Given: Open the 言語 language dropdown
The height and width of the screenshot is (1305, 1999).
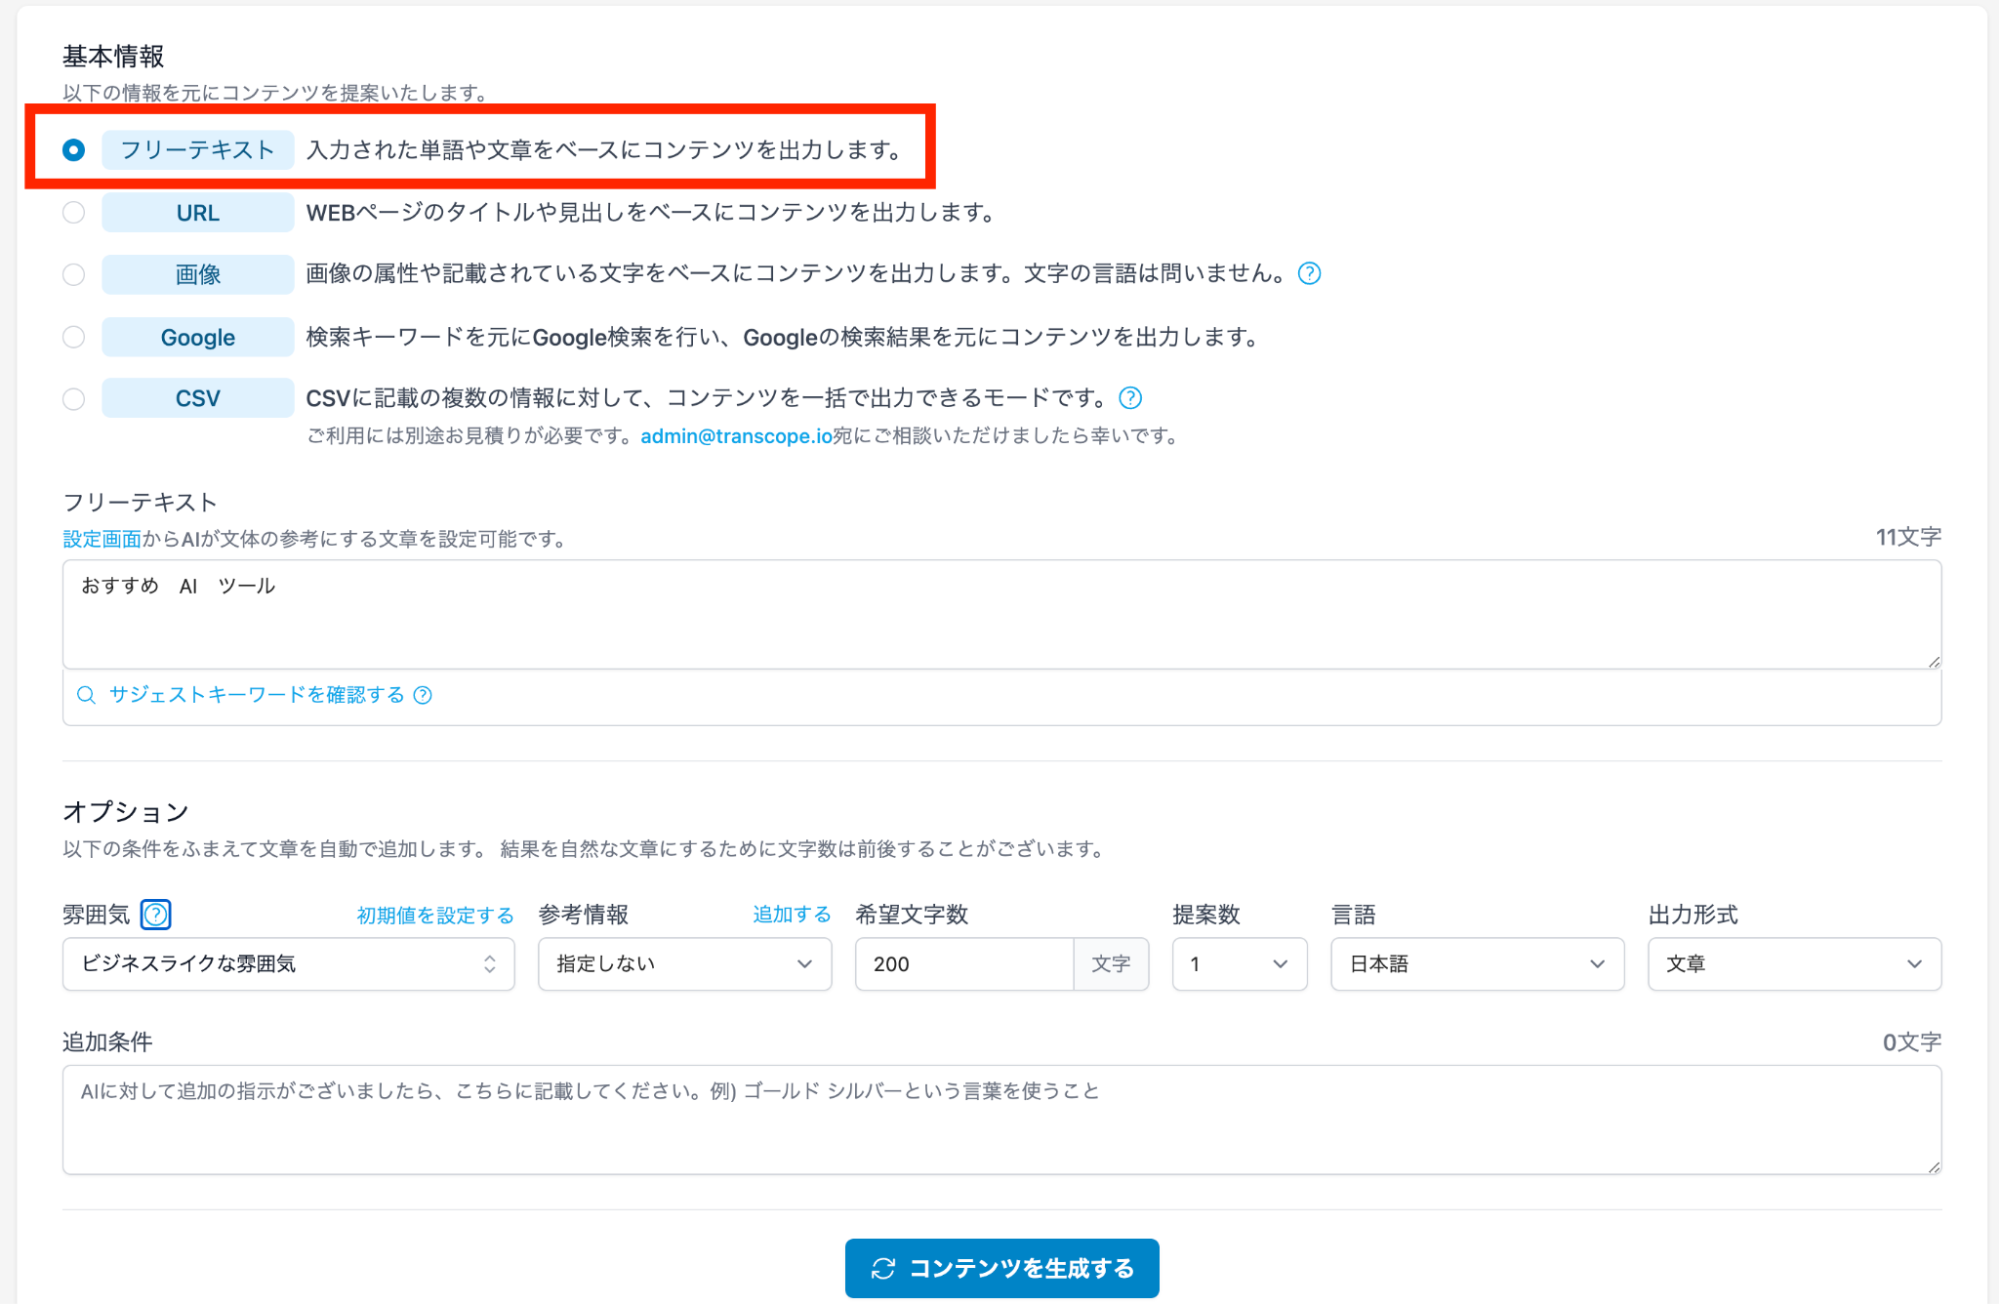Looking at the screenshot, I should [x=1476, y=964].
